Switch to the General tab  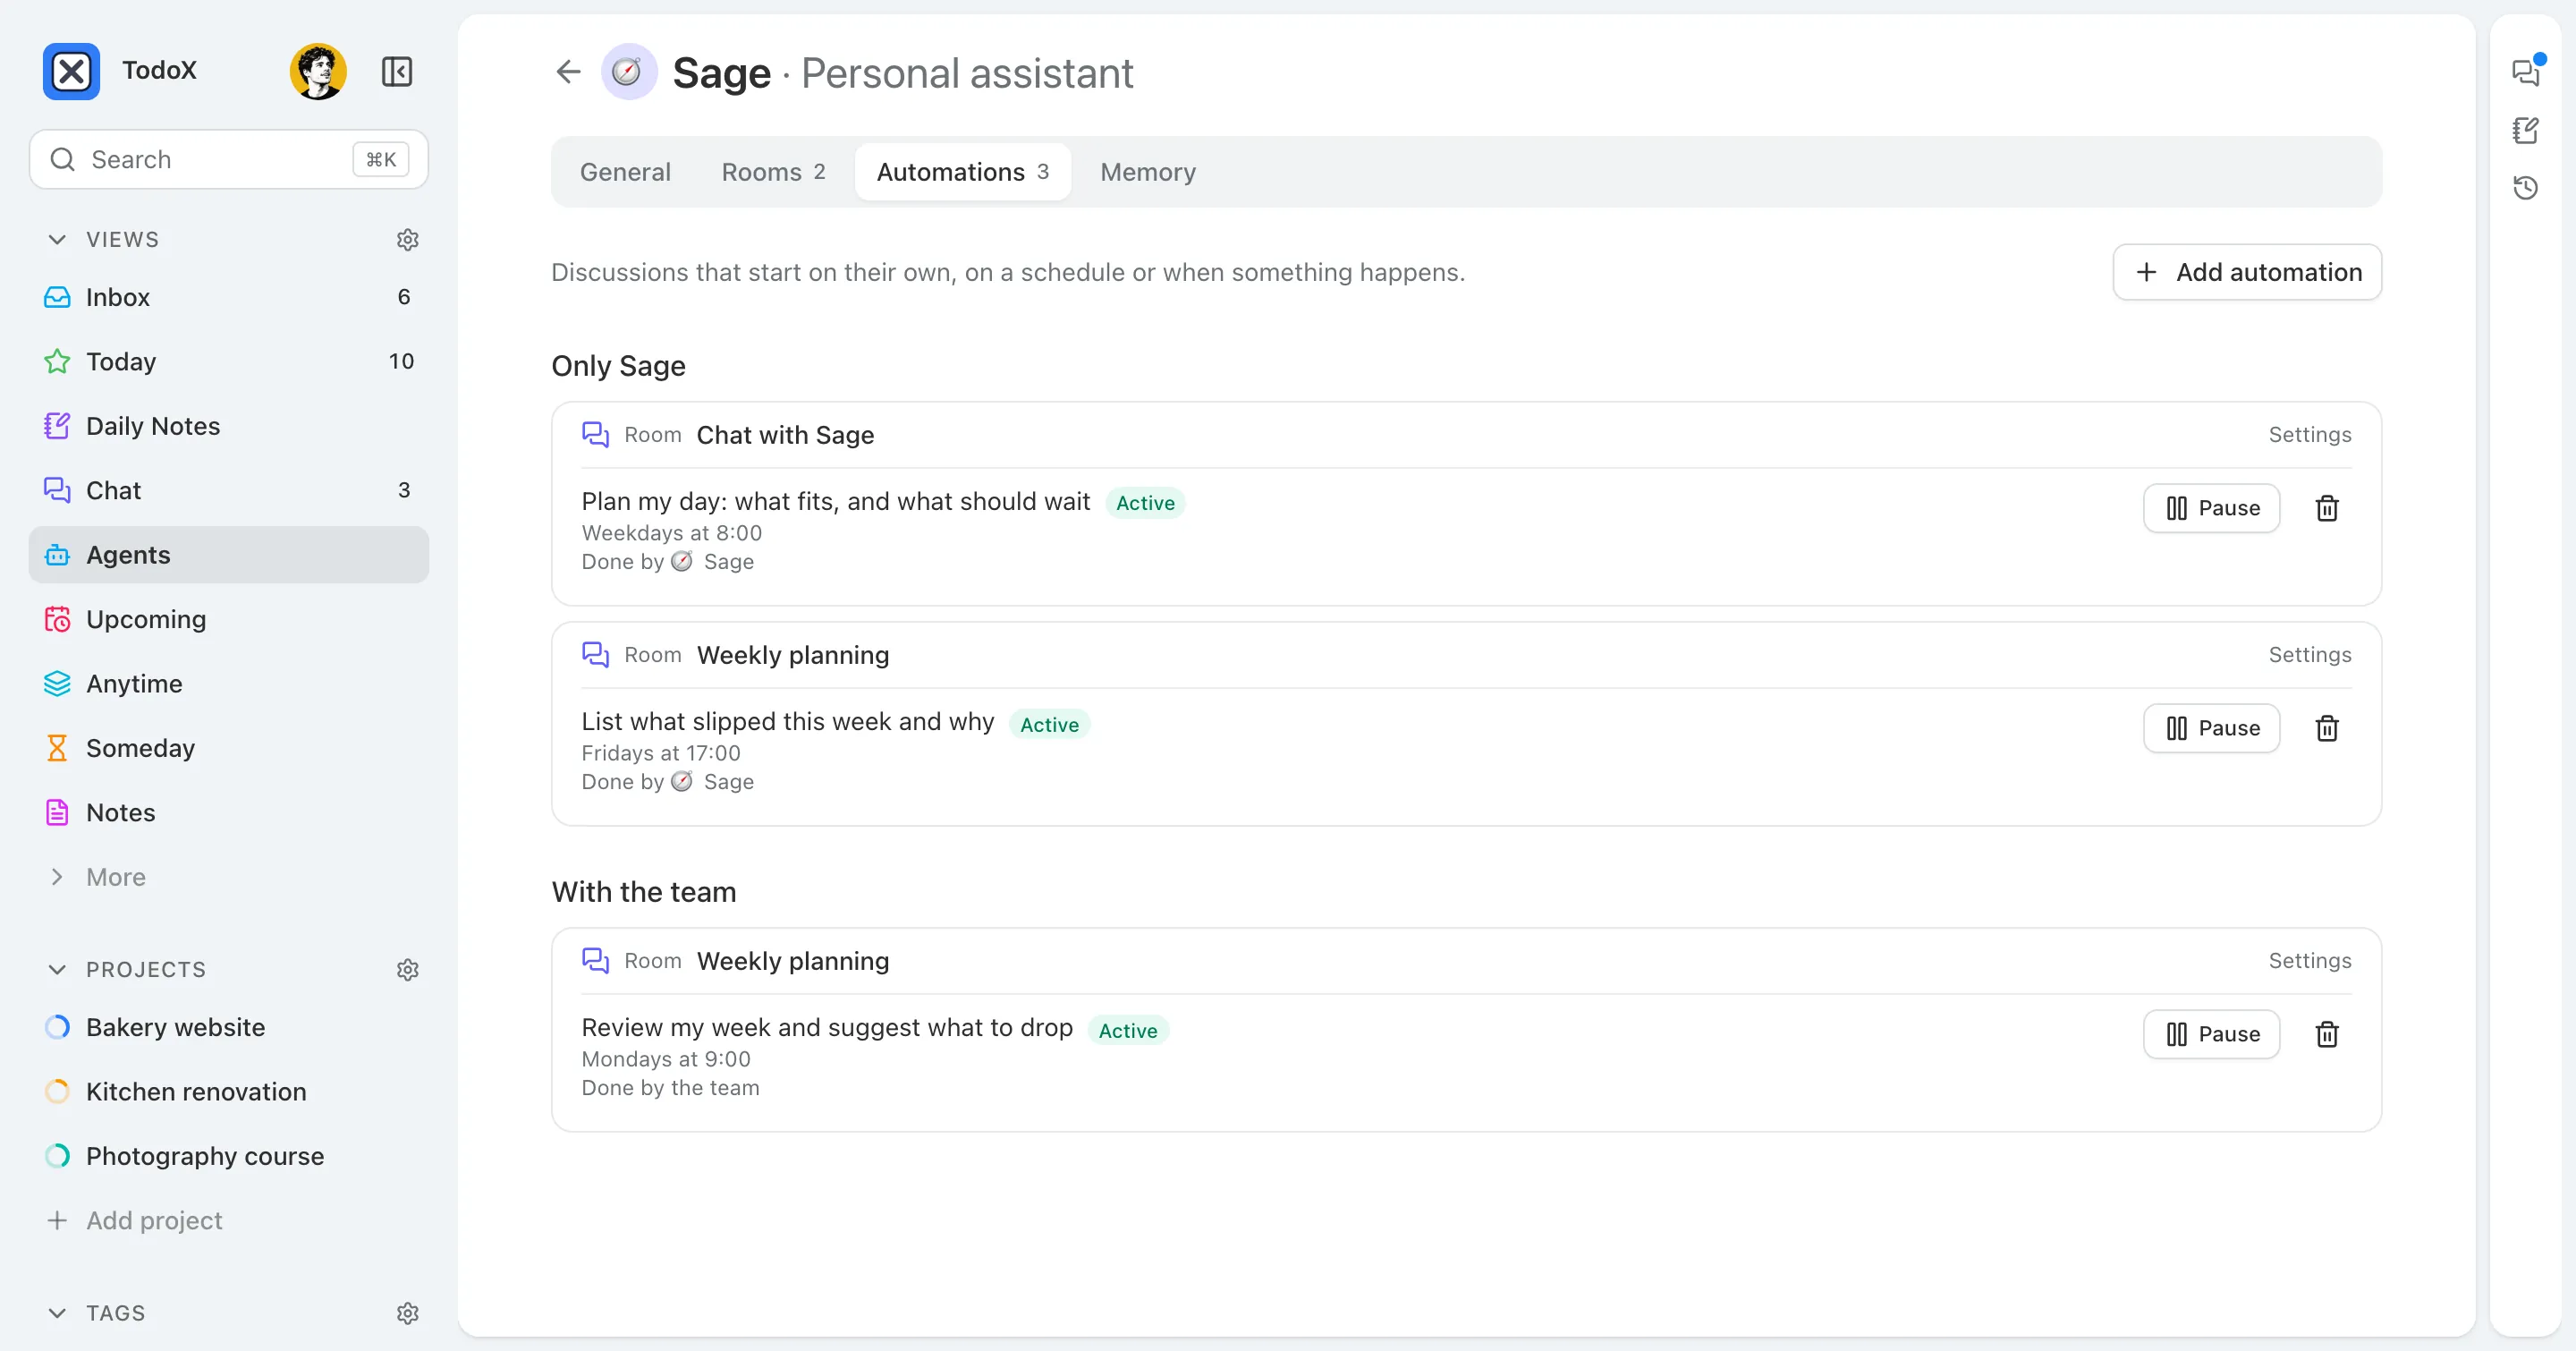[x=625, y=172]
